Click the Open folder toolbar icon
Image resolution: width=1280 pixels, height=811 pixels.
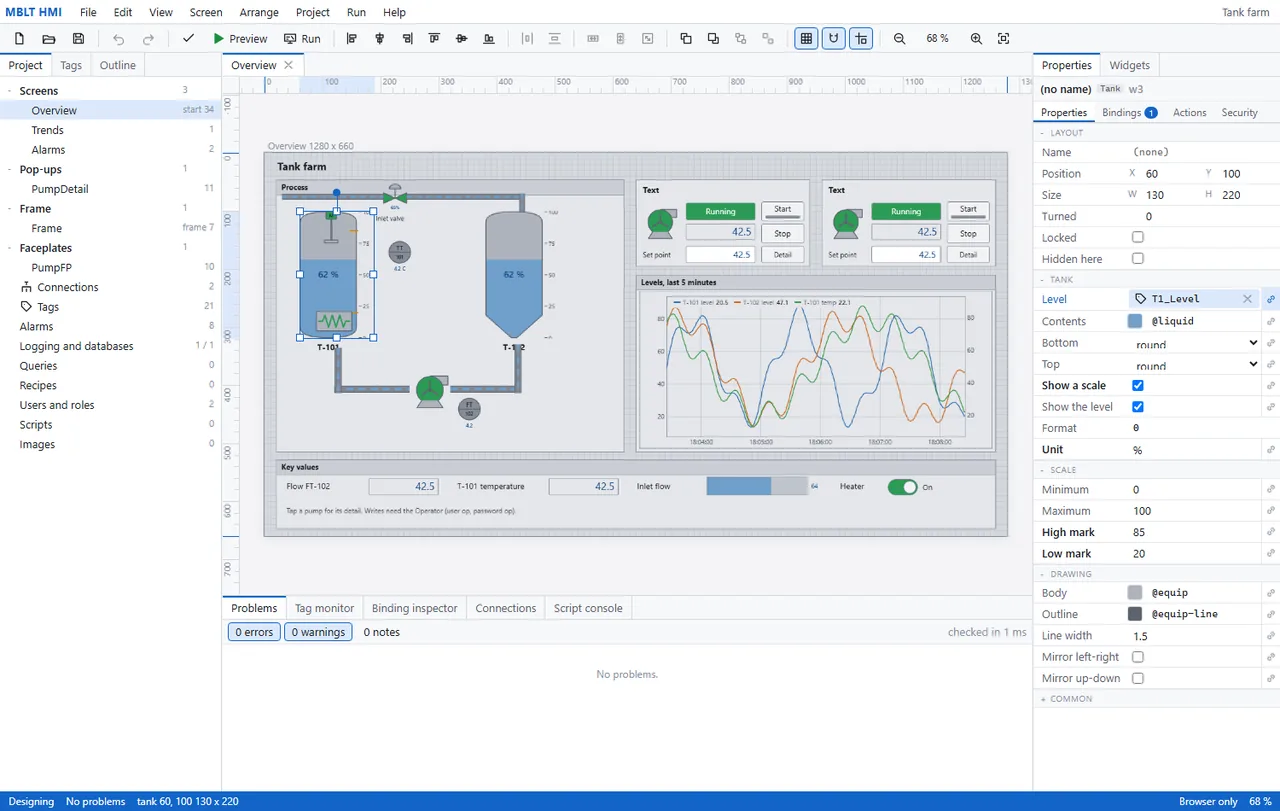tap(48, 39)
